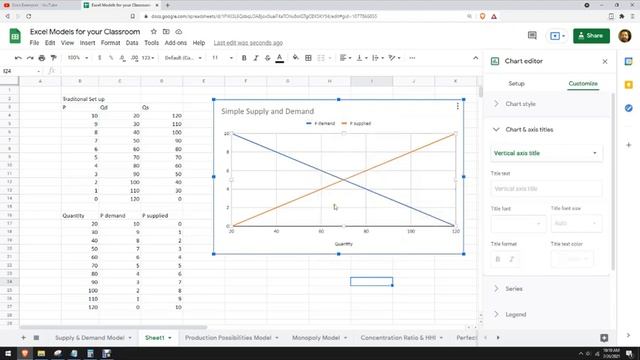Open cell fill color picker
The width and height of the screenshot is (640, 360).
(x=296, y=58)
